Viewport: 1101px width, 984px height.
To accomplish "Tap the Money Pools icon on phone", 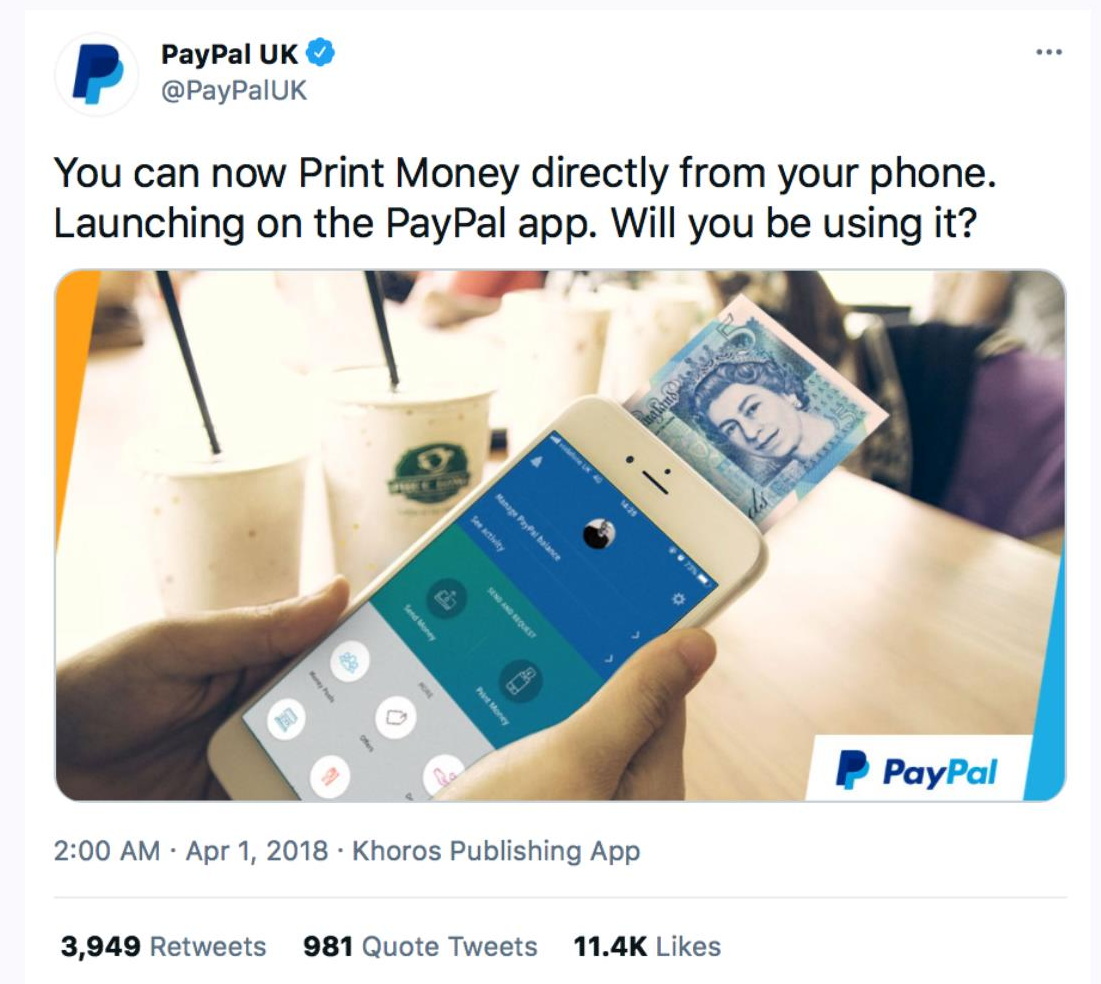I will pos(348,661).
